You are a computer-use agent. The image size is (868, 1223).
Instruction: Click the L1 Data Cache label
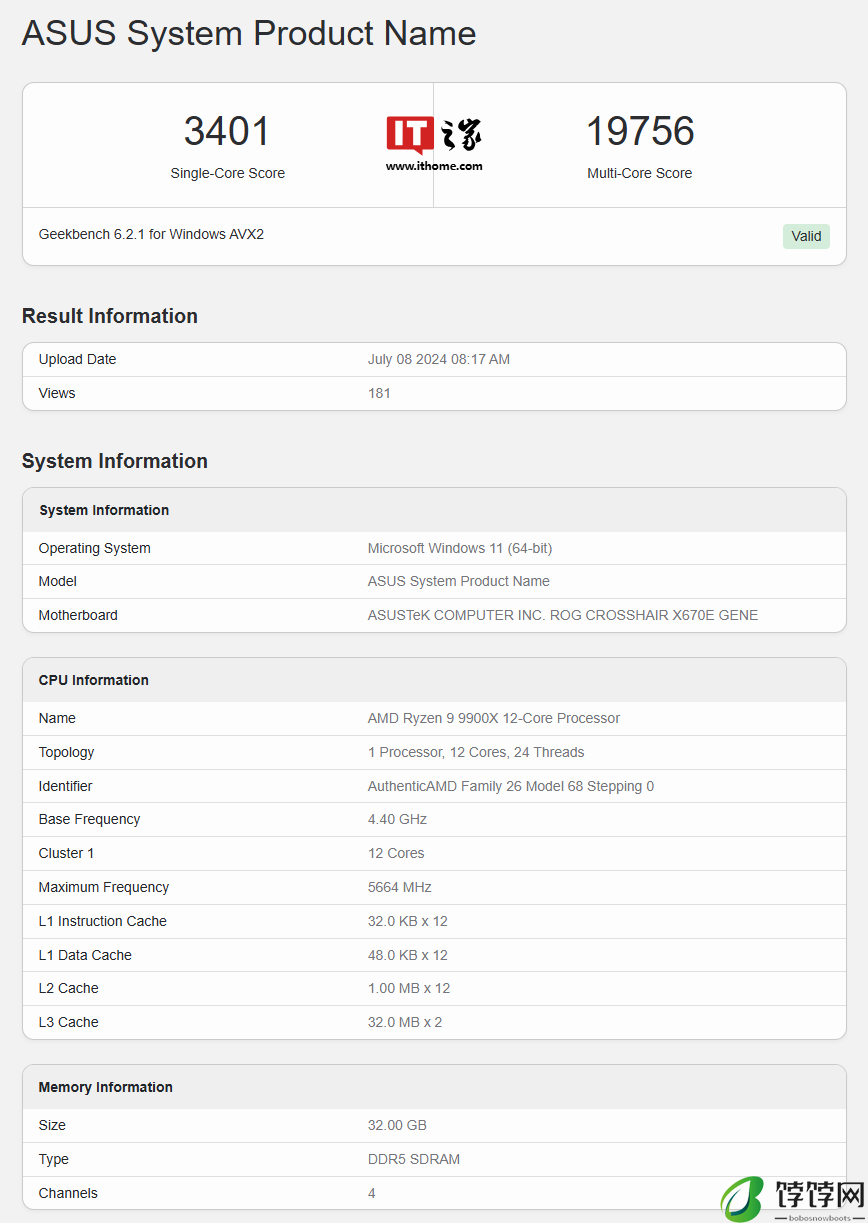click(85, 955)
